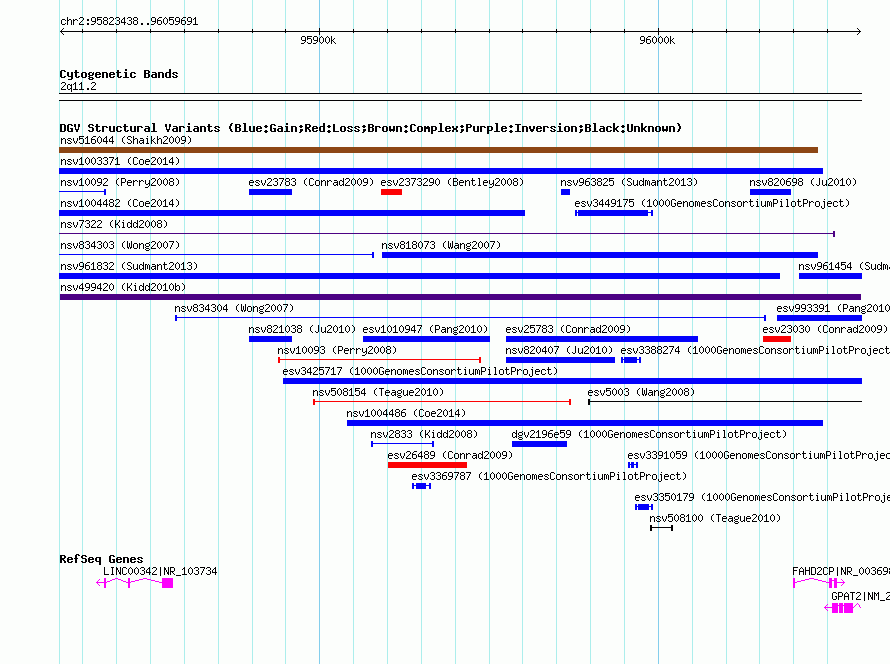
Task: Click the ruler left arrow end
Action: click(x=62, y=31)
